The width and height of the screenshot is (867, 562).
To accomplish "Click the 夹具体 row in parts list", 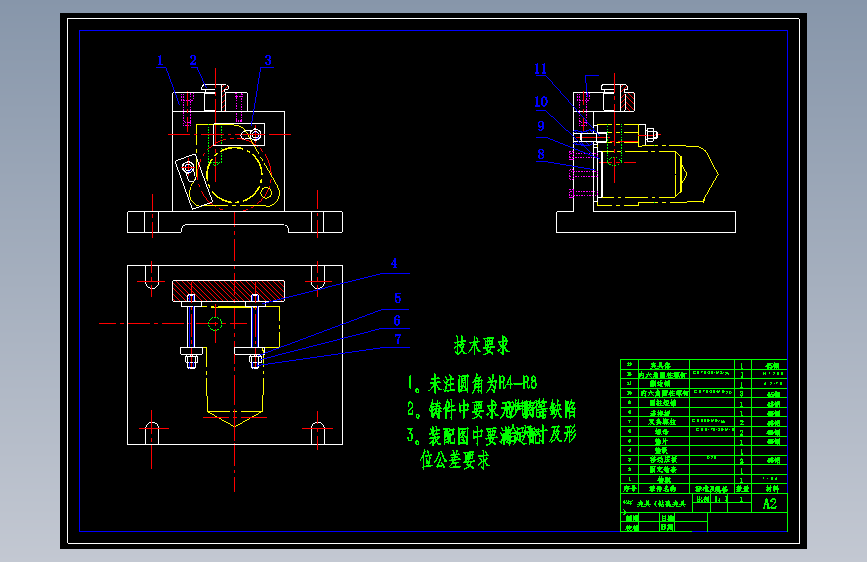I will [704, 365].
